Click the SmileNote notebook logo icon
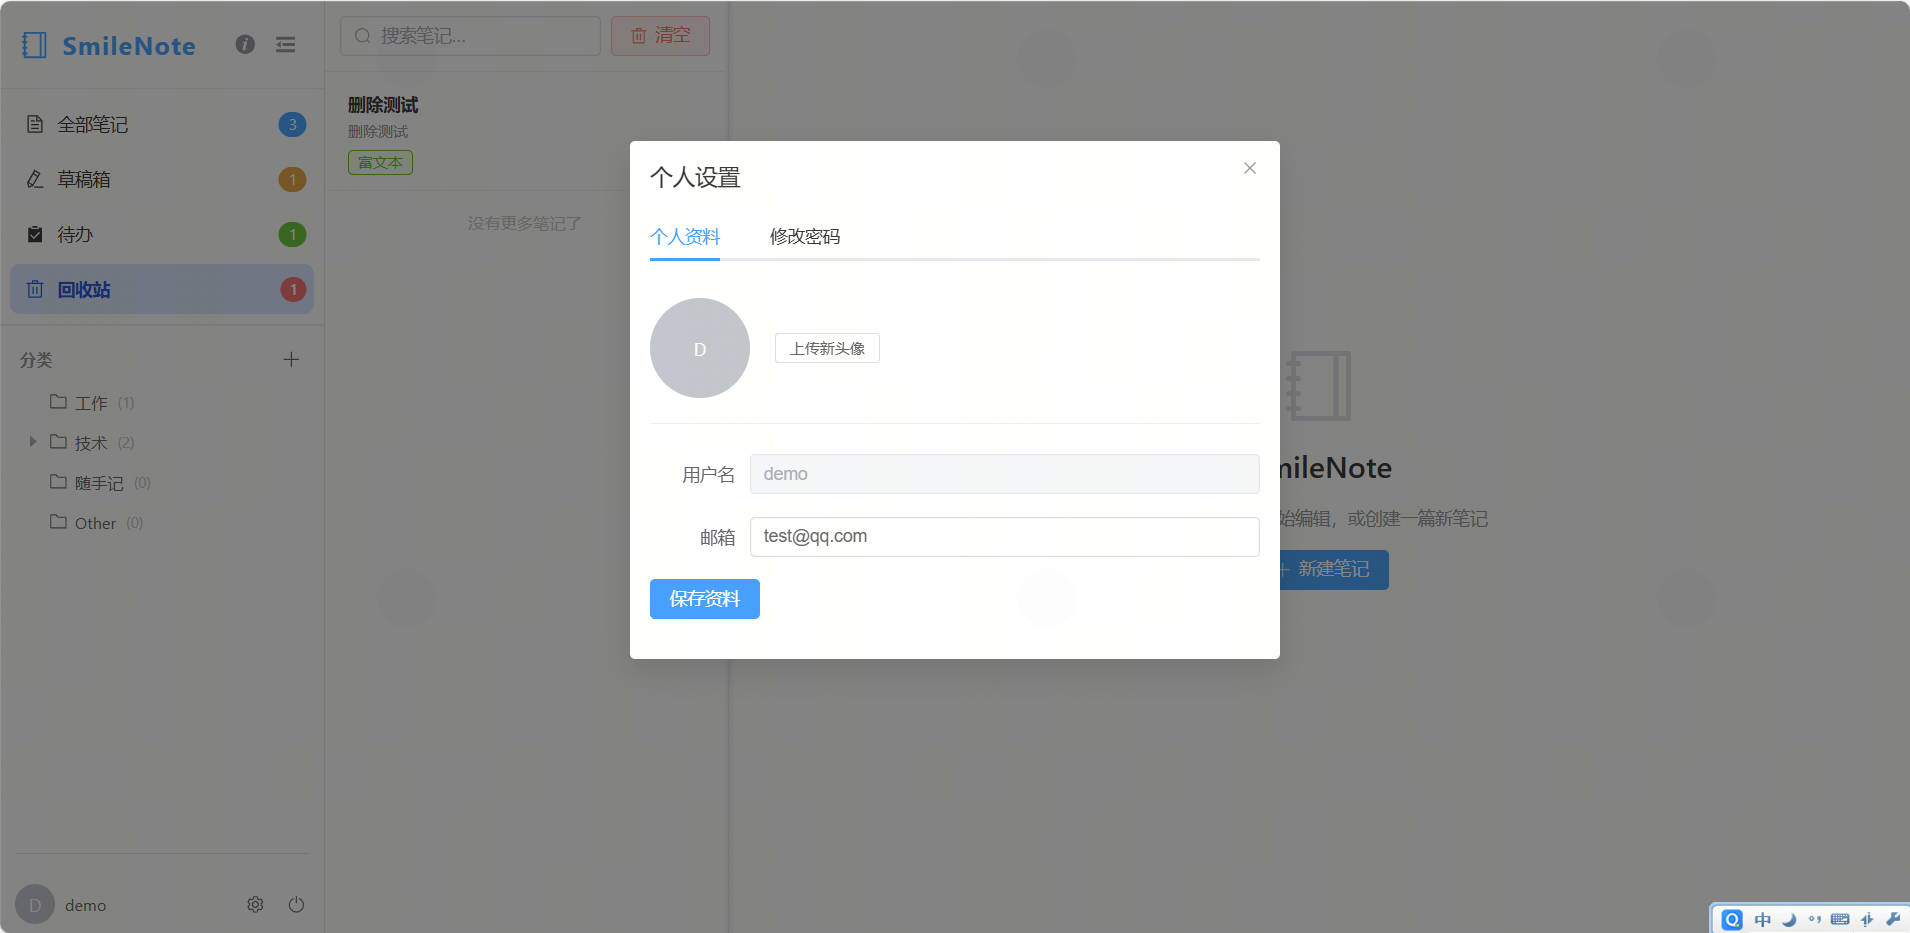Image resolution: width=1910 pixels, height=933 pixels. pyautogui.click(x=34, y=45)
